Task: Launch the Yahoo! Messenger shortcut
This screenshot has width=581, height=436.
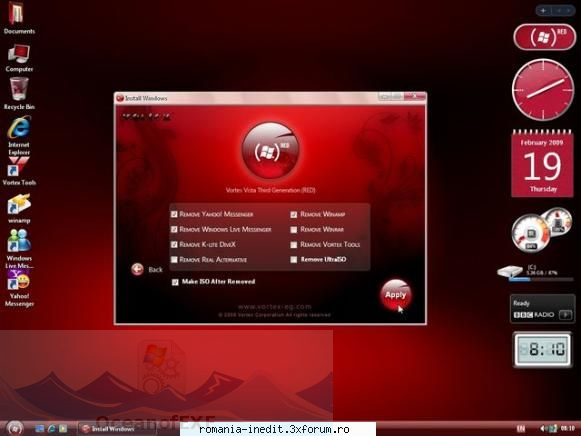Action: tap(19, 289)
